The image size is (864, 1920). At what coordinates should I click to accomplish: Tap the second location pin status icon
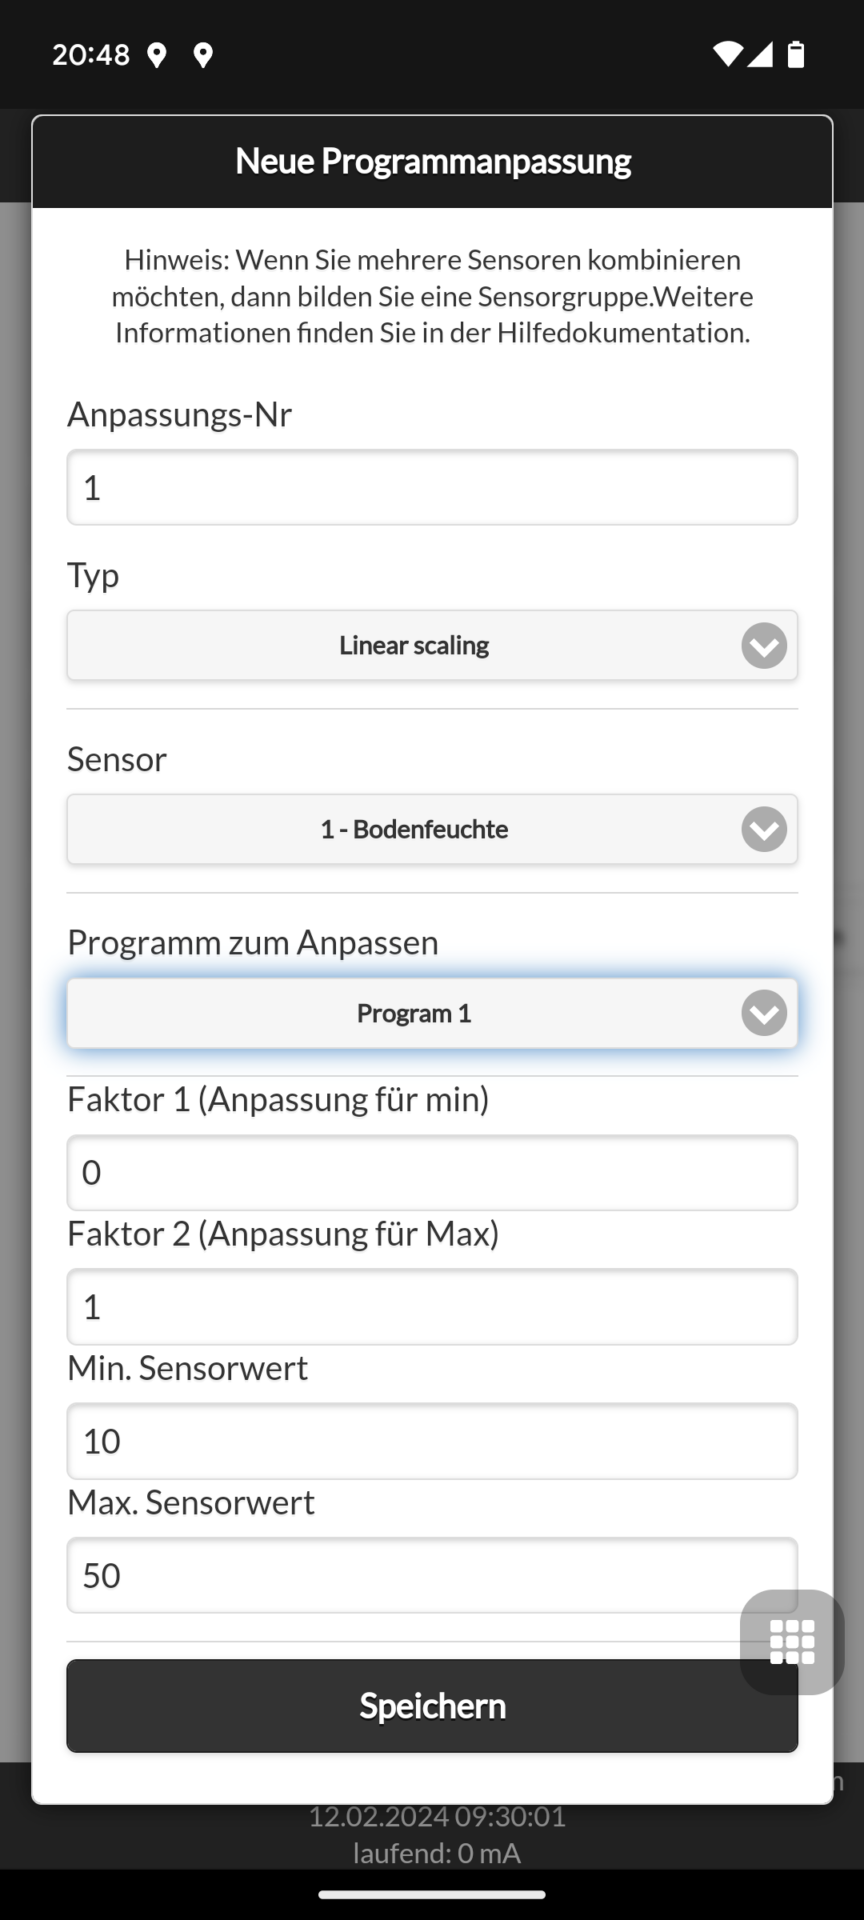point(203,55)
